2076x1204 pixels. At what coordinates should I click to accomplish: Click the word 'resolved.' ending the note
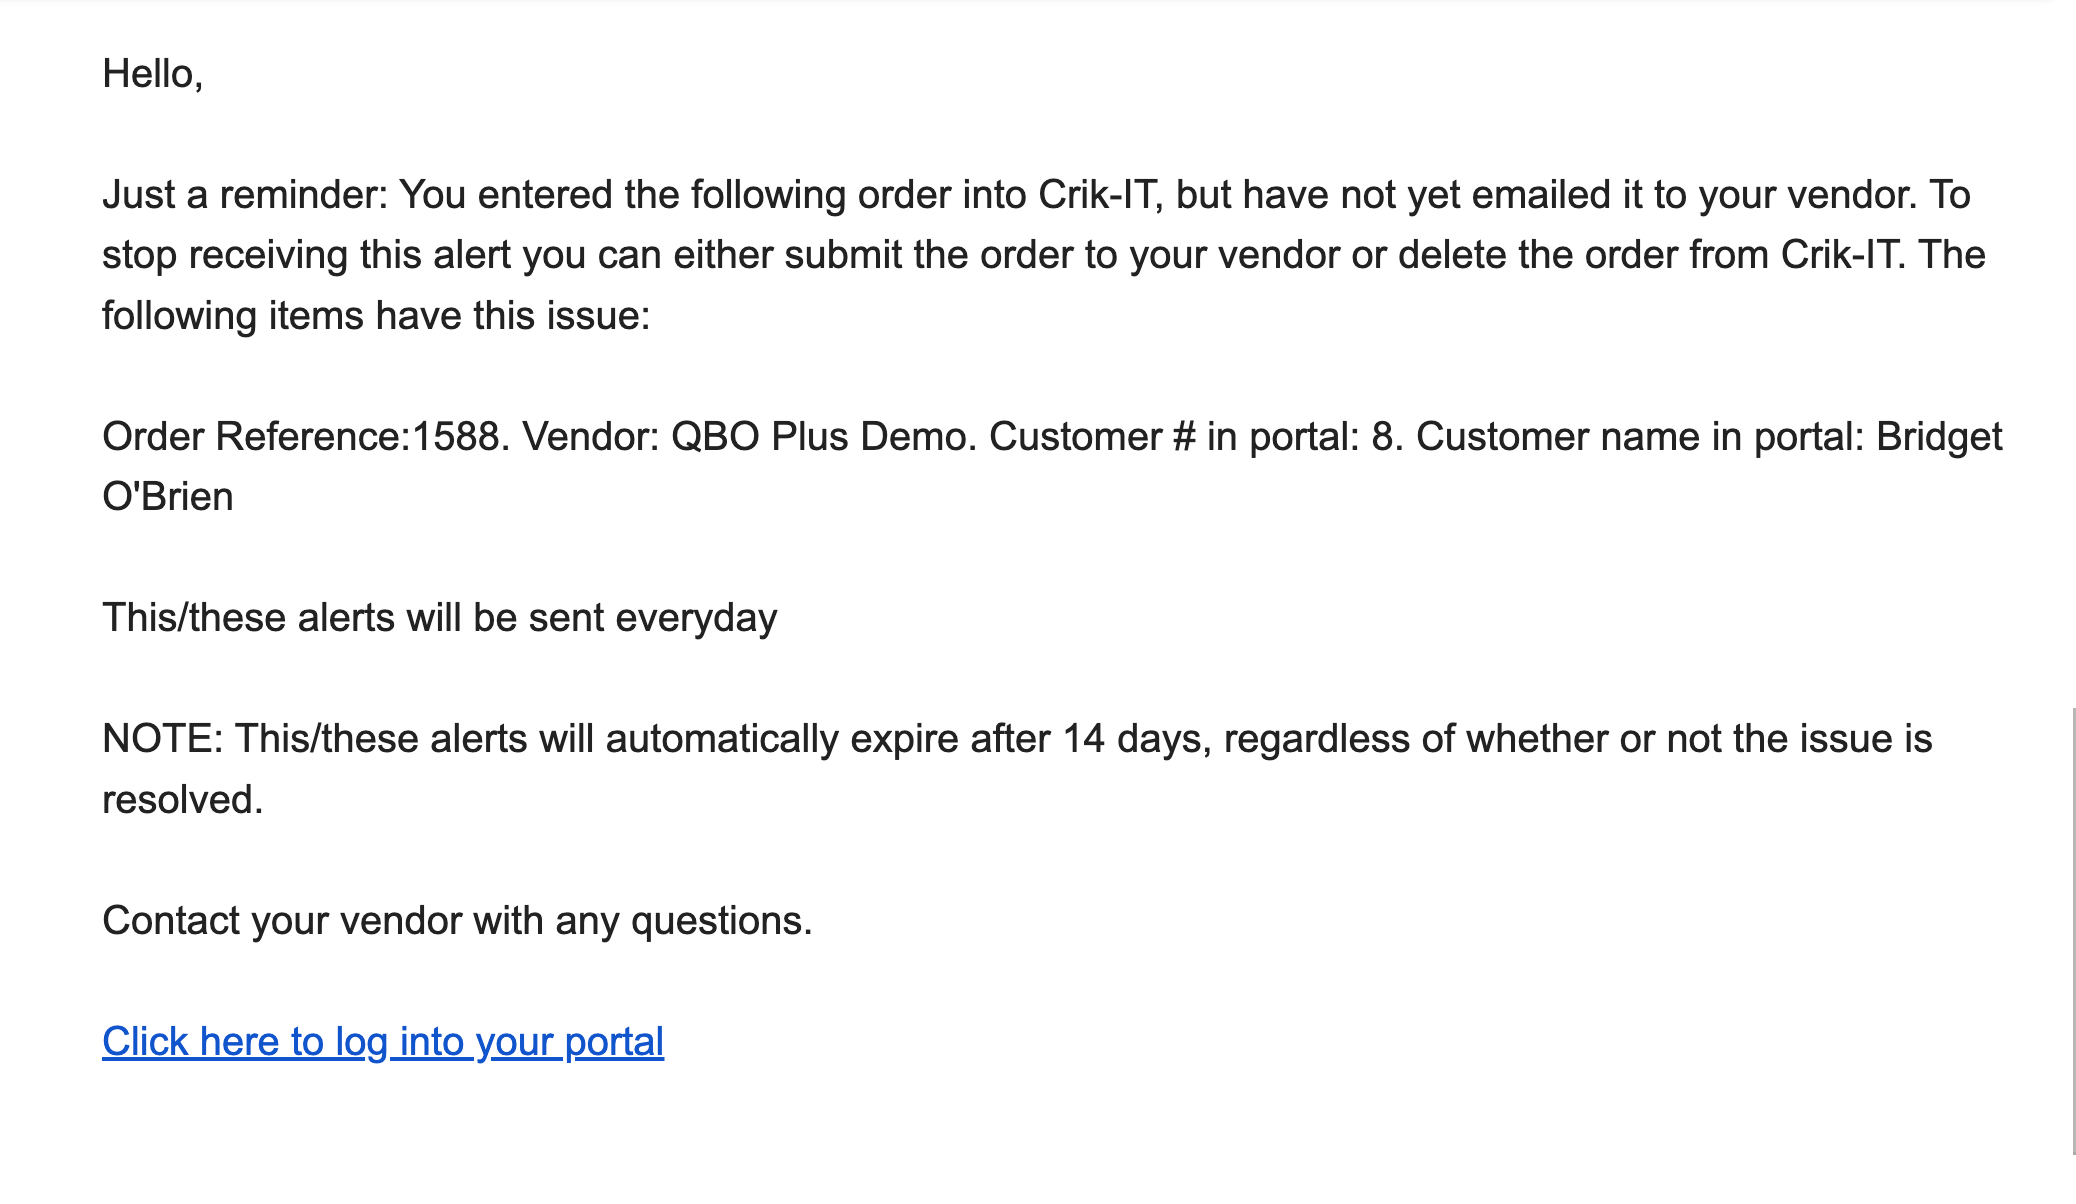pyautogui.click(x=183, y=800)
